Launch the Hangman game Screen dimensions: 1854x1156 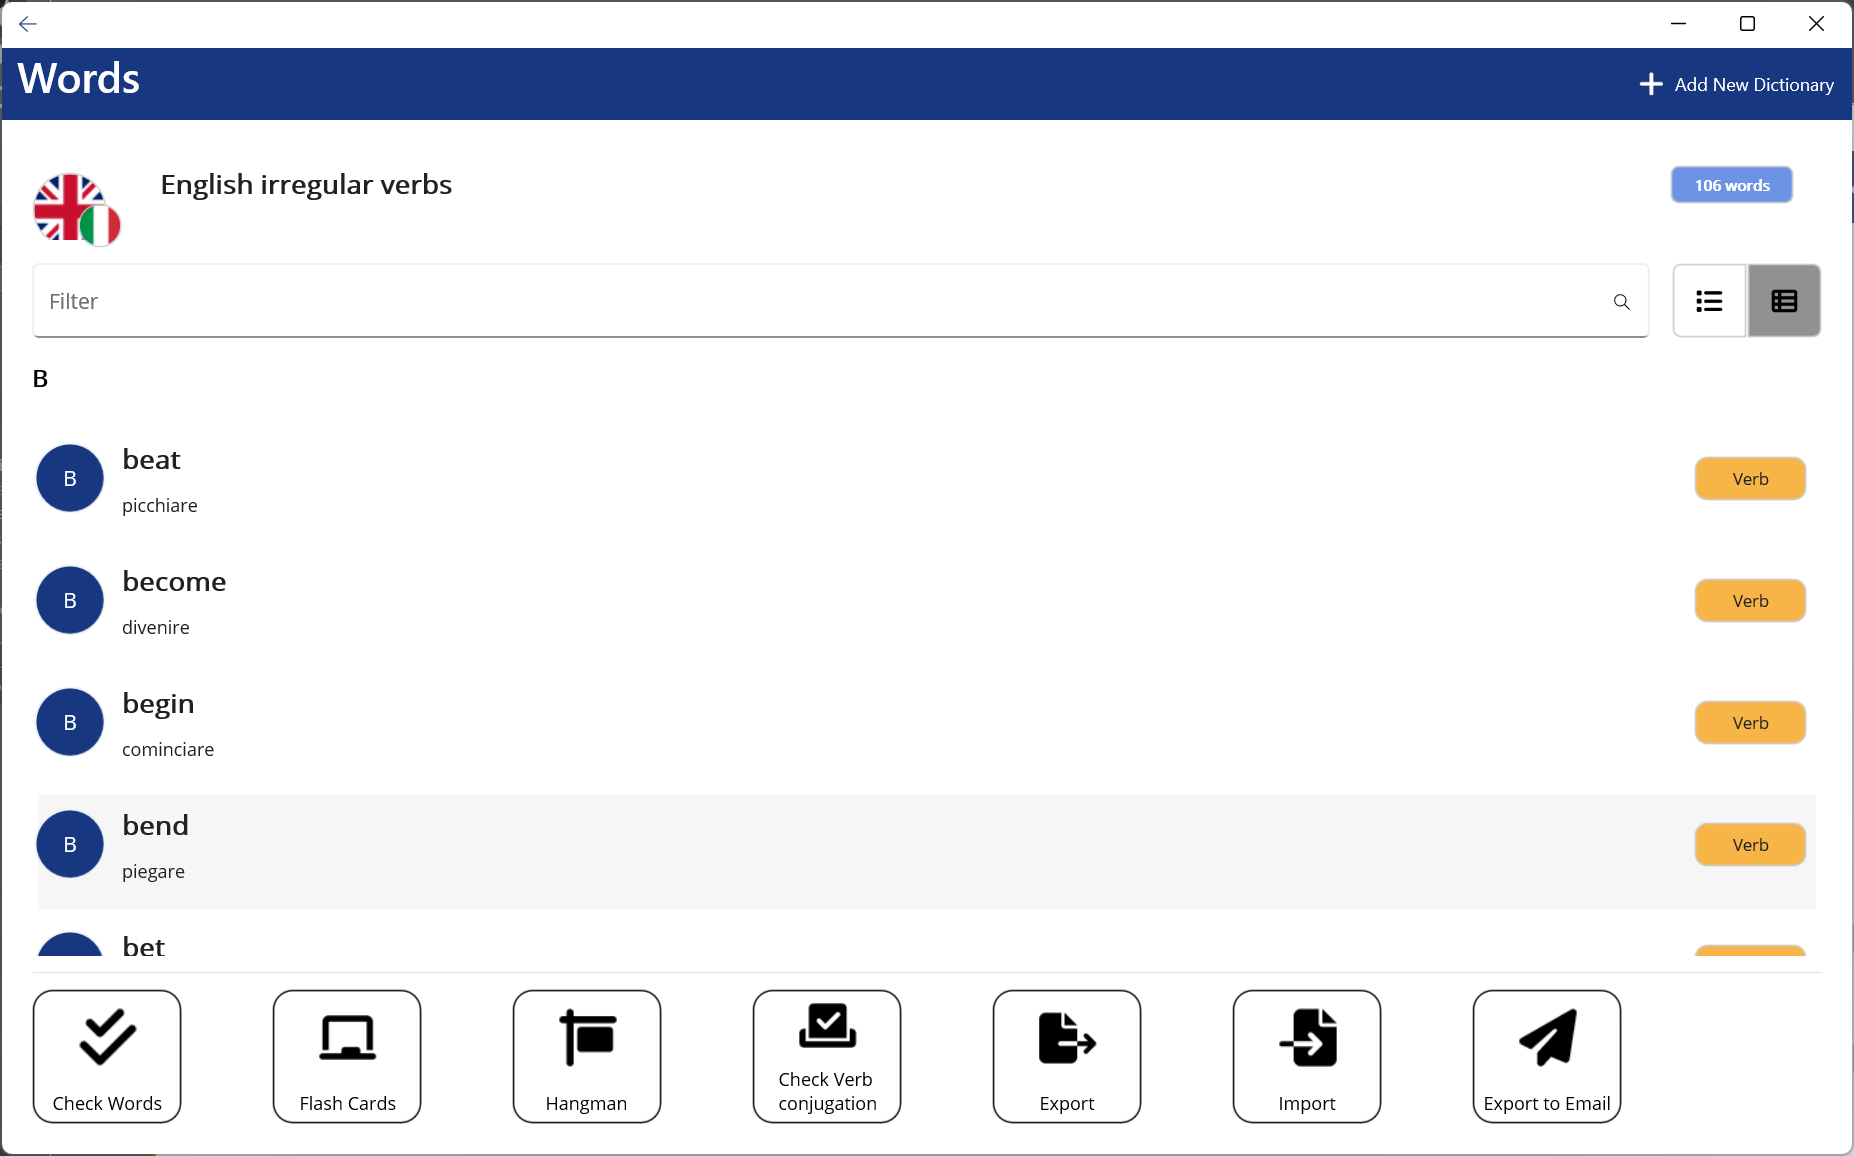tap(587, 1057)
